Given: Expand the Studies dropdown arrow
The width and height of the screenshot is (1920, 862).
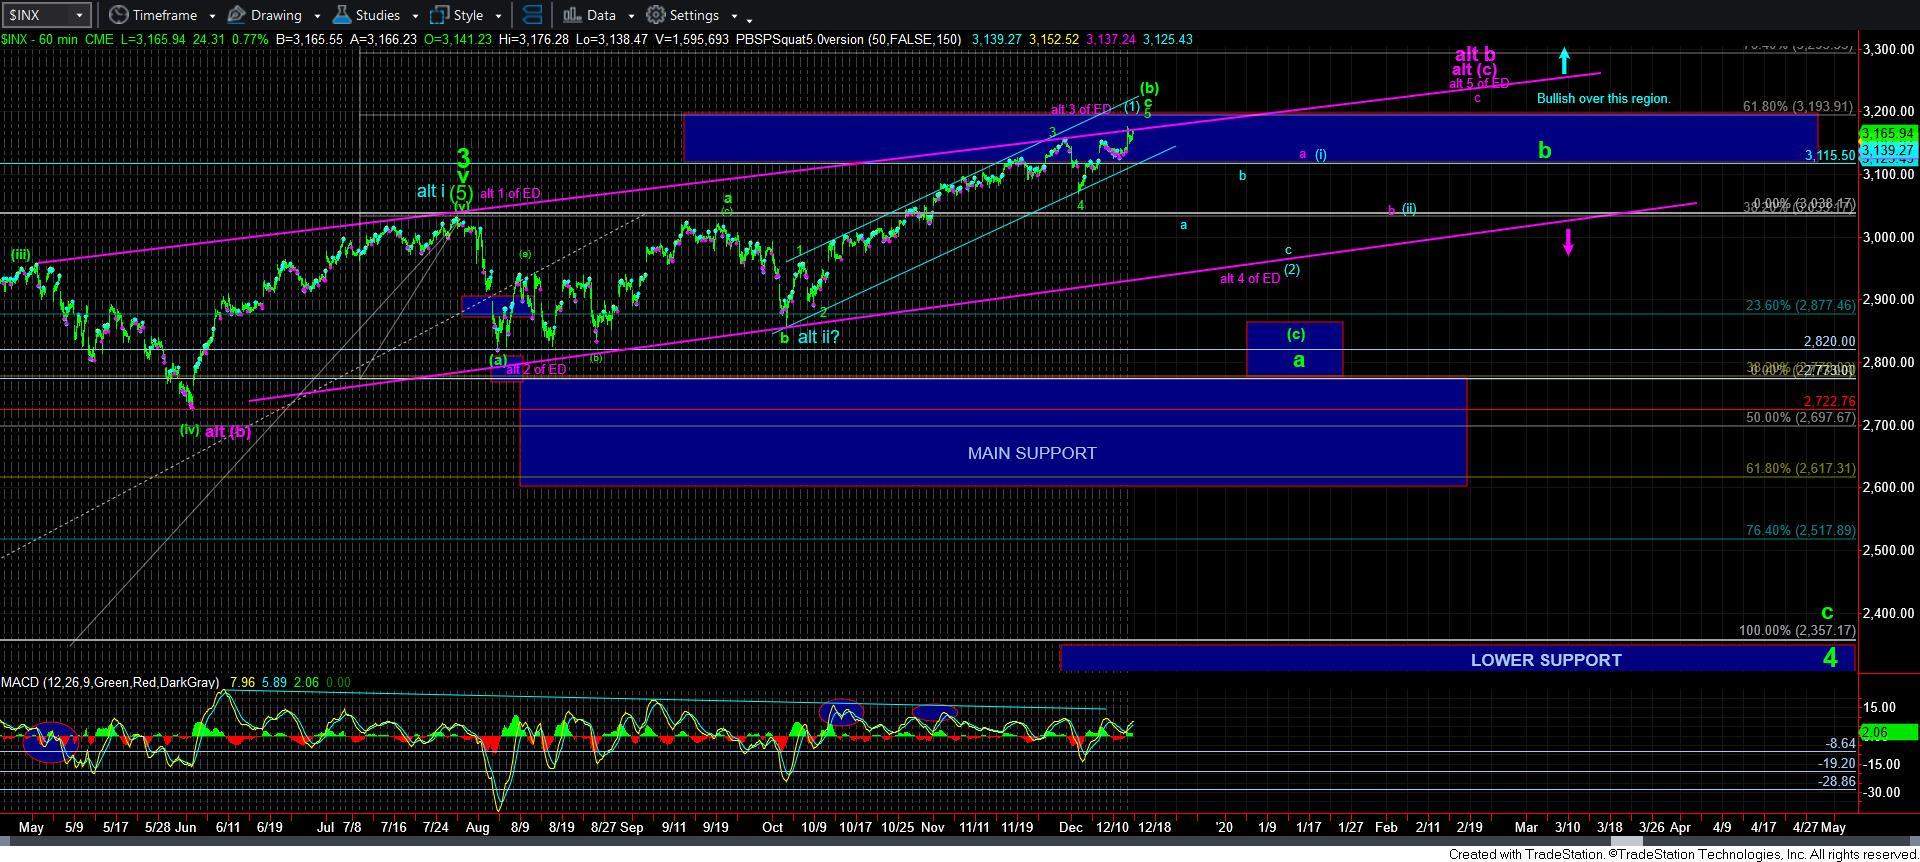Looking at the screenshot, I should [x=415, y=16].
